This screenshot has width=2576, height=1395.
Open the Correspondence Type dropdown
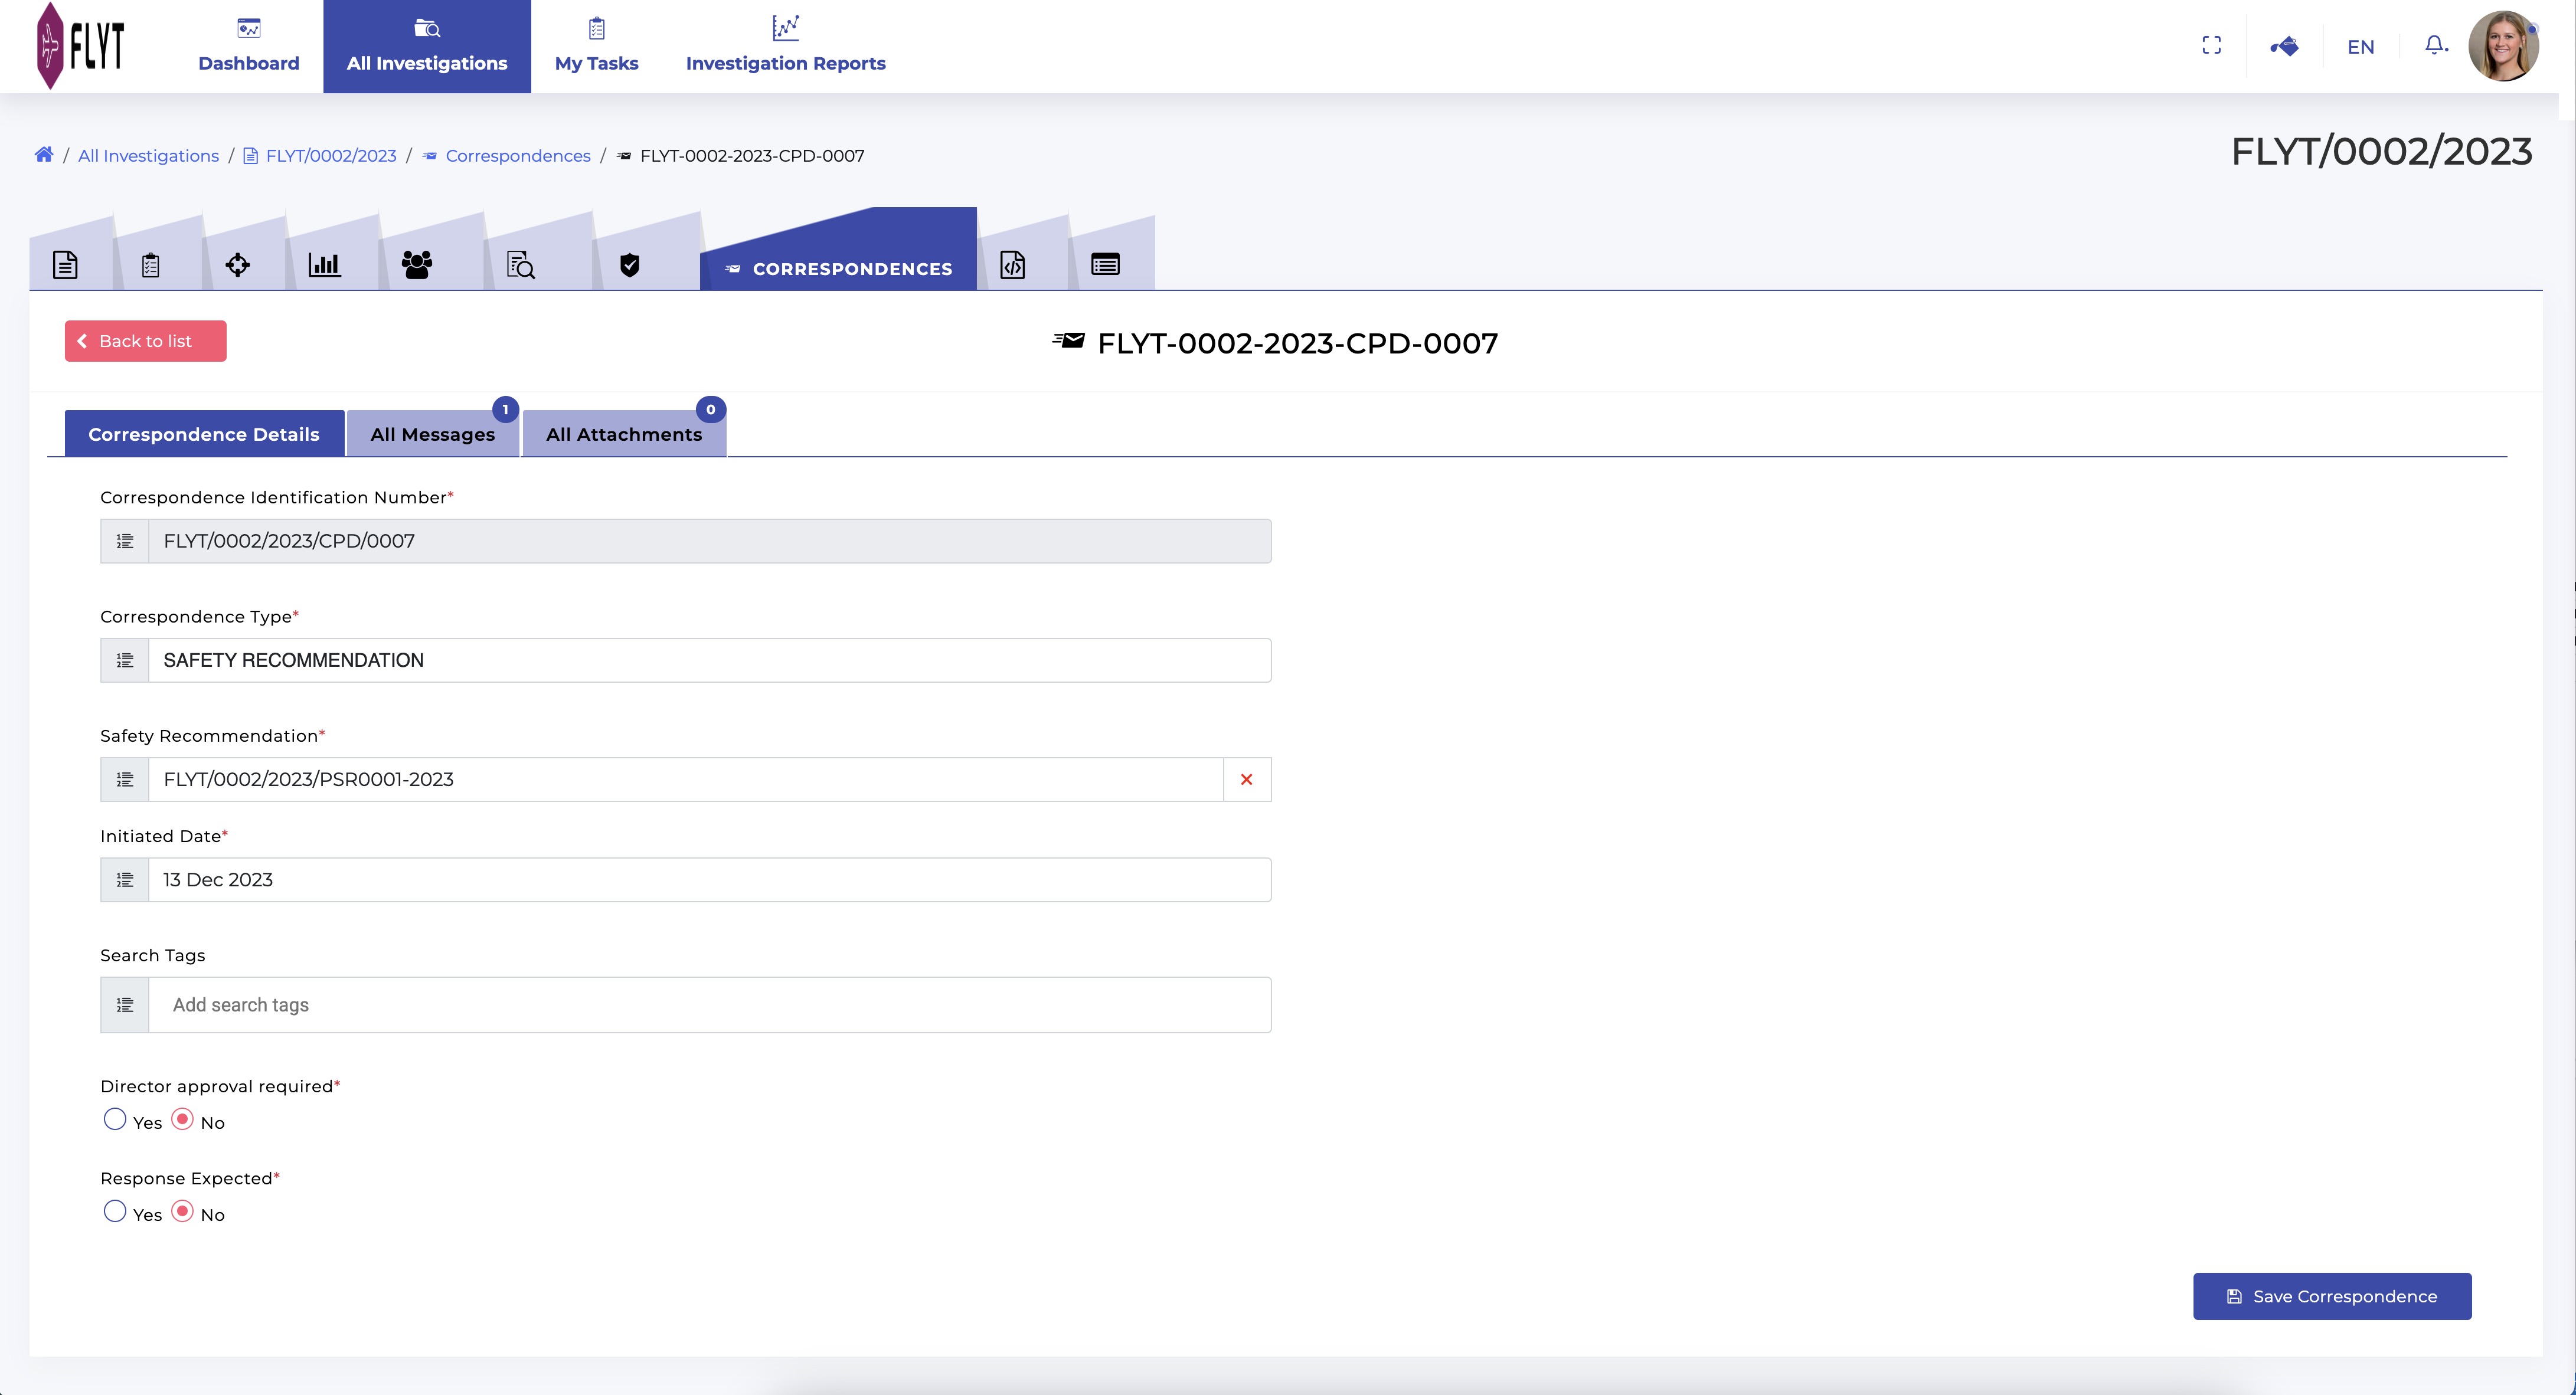(708, 660)
